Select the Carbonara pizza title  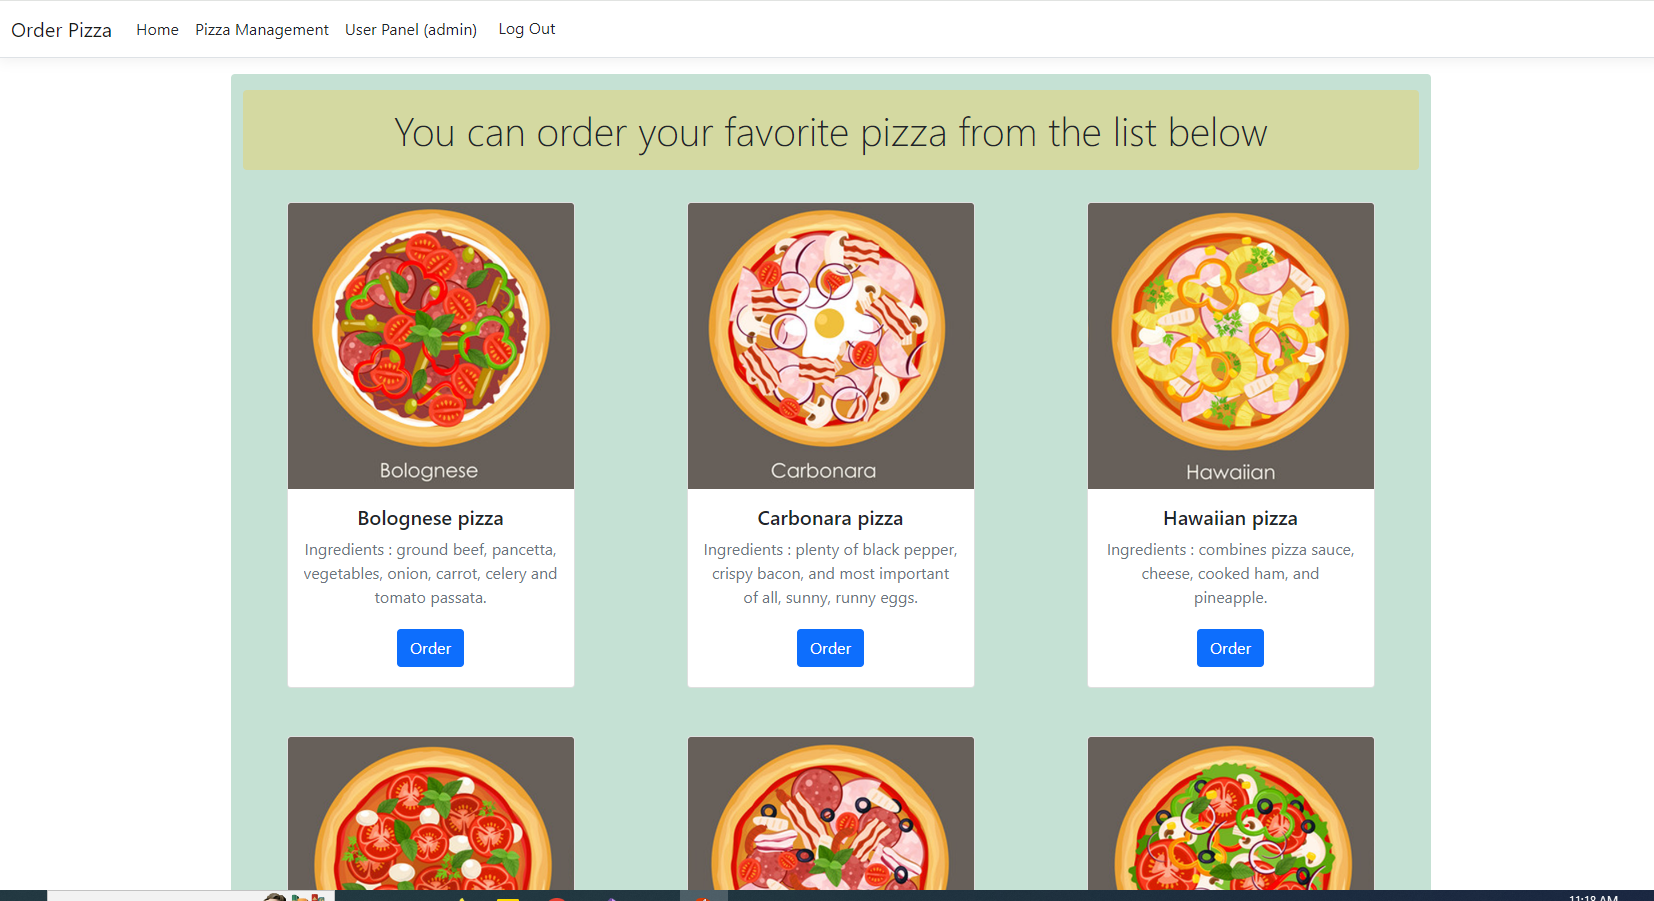tap(830, 518)
